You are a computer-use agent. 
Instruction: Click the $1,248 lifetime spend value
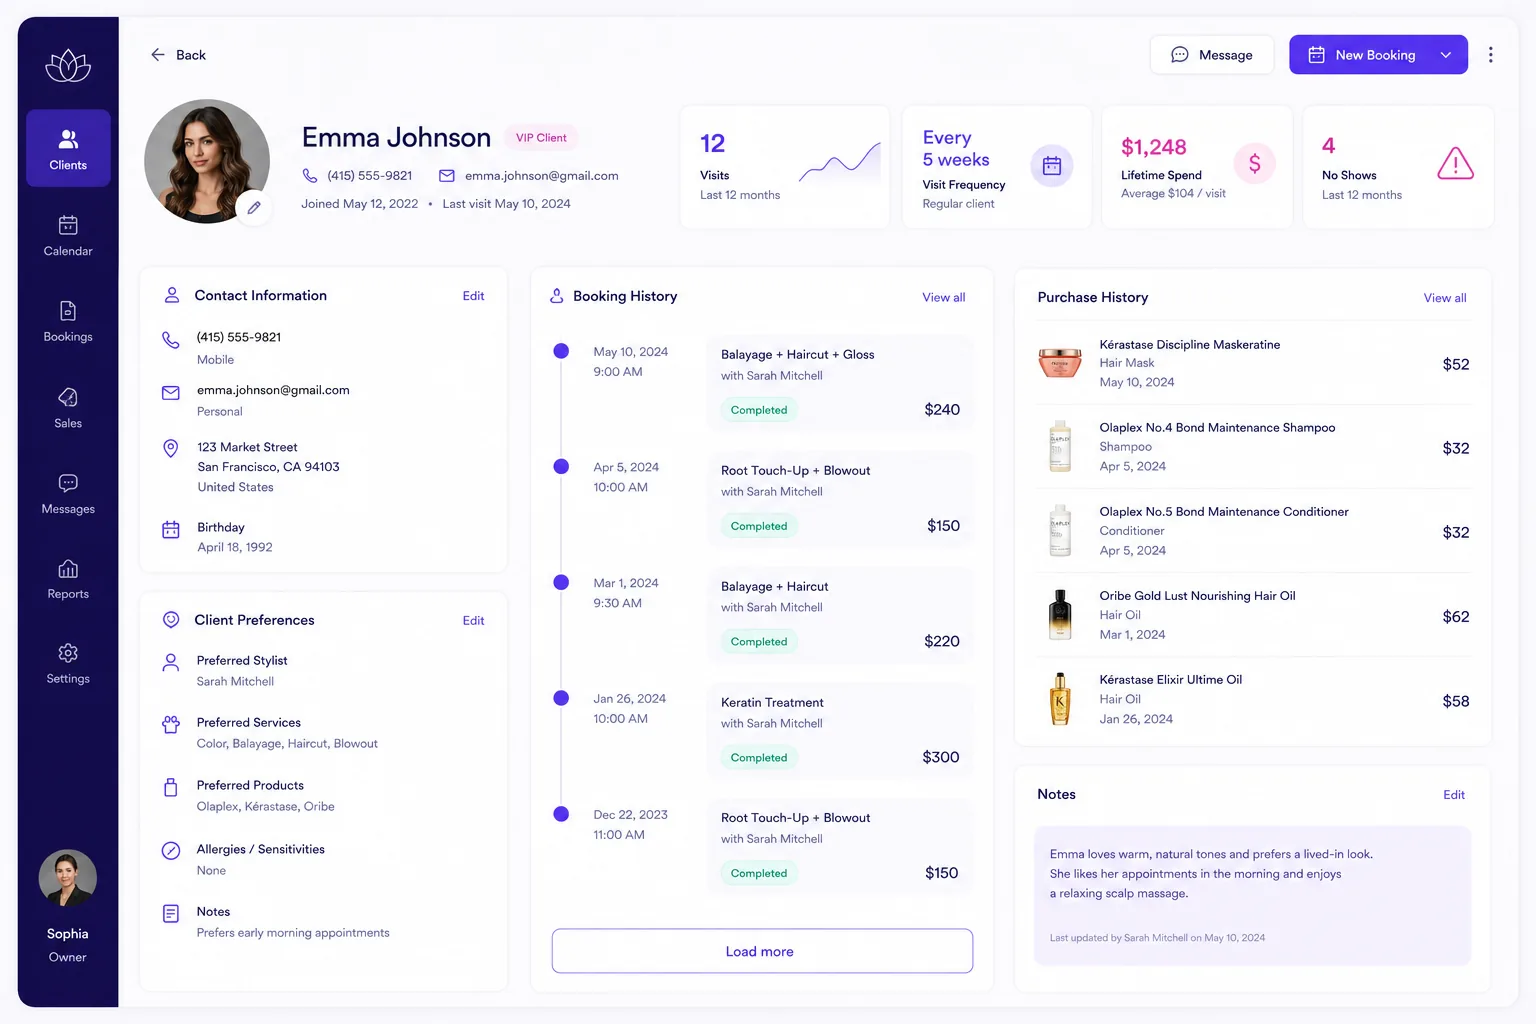1153,147
